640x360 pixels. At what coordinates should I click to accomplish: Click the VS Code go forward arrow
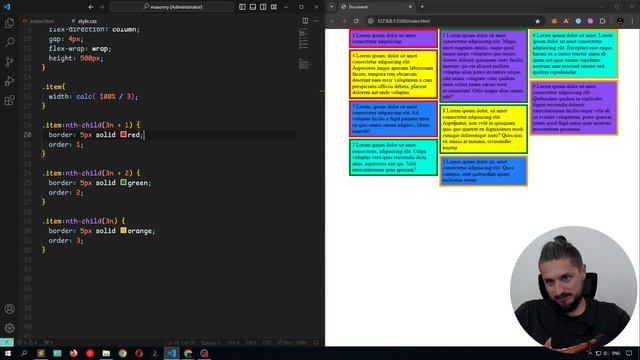tap(102, 7)
